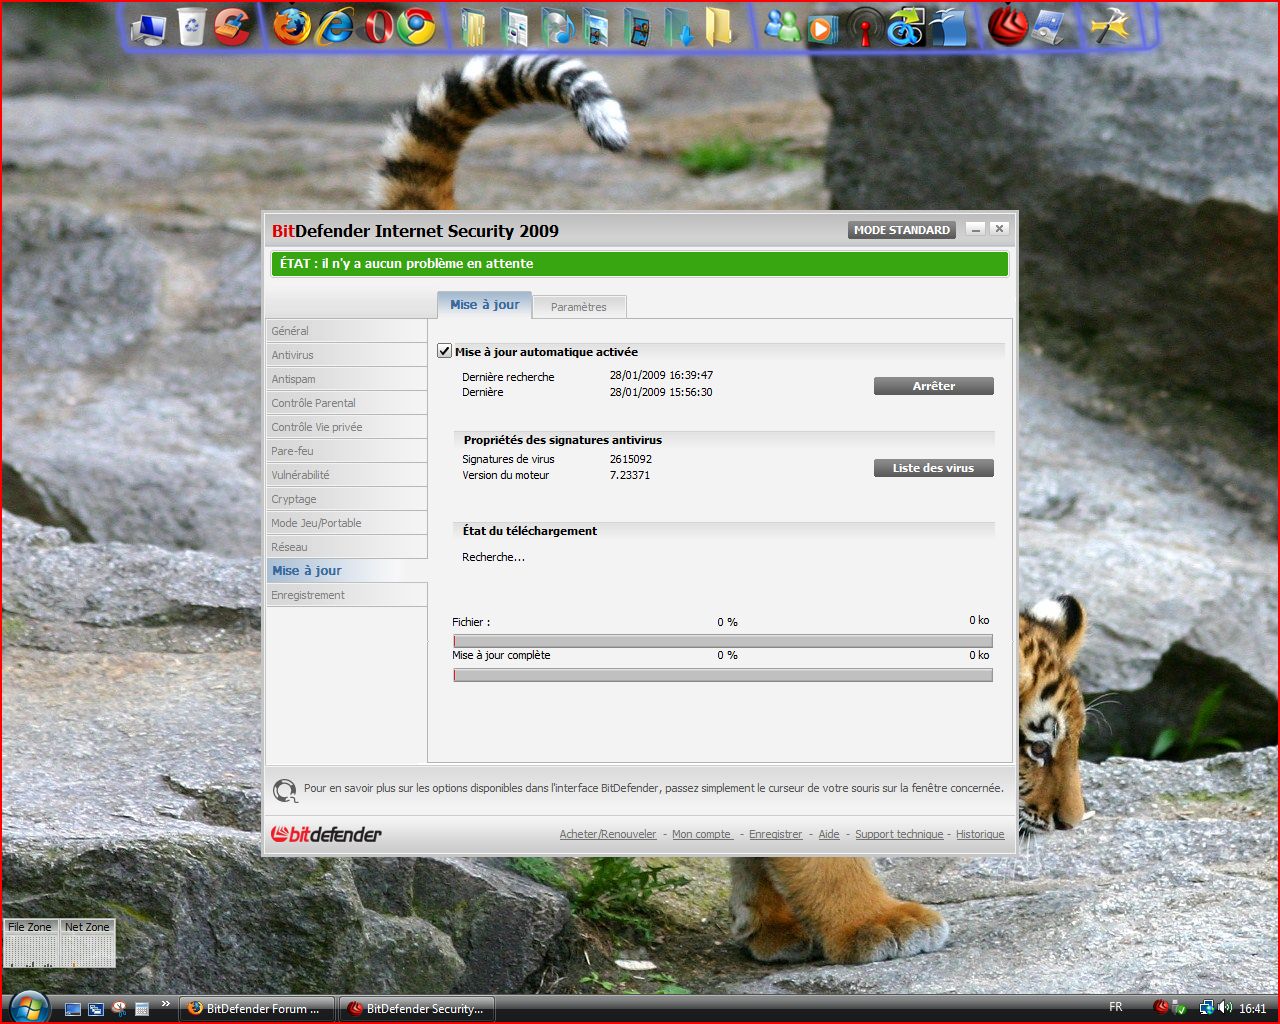Click the FR language indicator

coord(1116,1007)
